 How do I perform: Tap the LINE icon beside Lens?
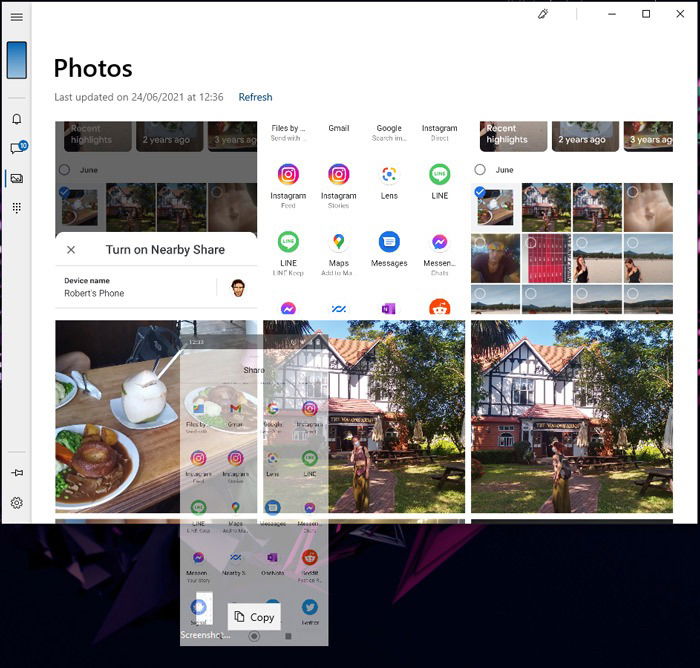click(440, 174)
